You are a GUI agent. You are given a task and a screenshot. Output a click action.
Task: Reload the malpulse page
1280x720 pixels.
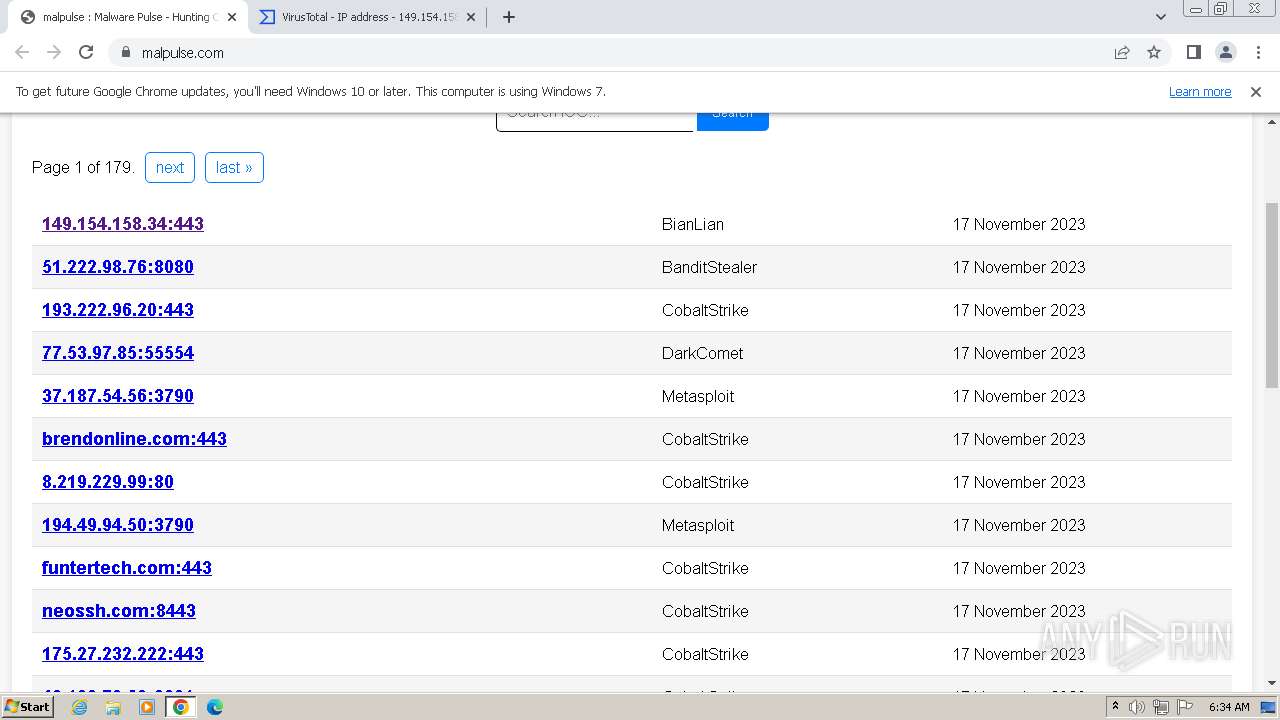86,52
